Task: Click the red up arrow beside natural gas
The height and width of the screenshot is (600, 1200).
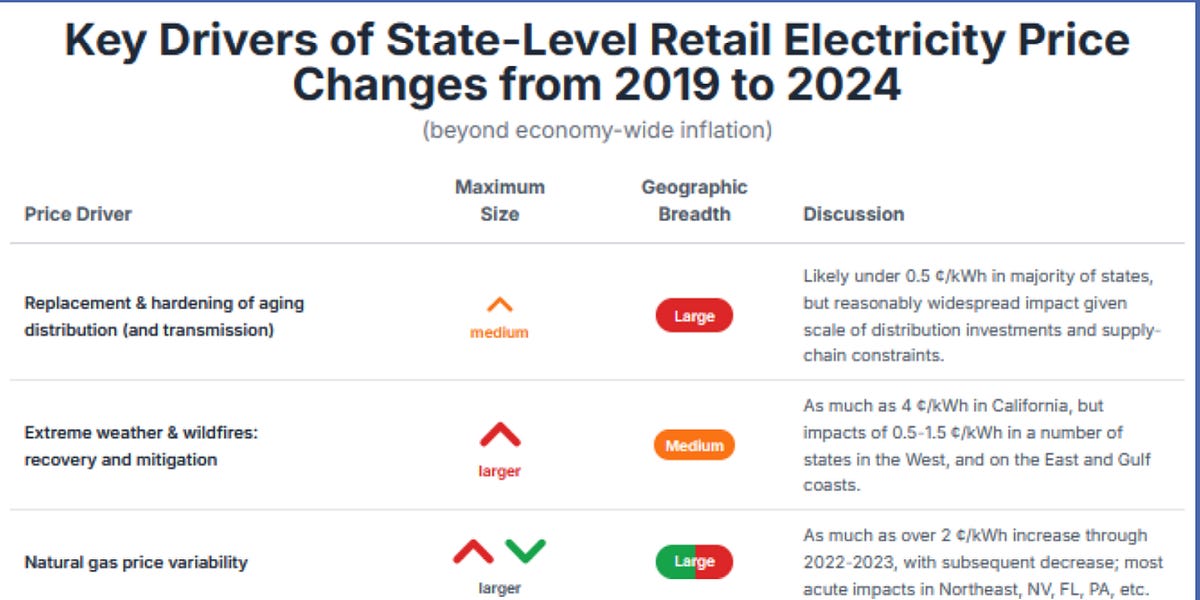Action: (473, 551)
